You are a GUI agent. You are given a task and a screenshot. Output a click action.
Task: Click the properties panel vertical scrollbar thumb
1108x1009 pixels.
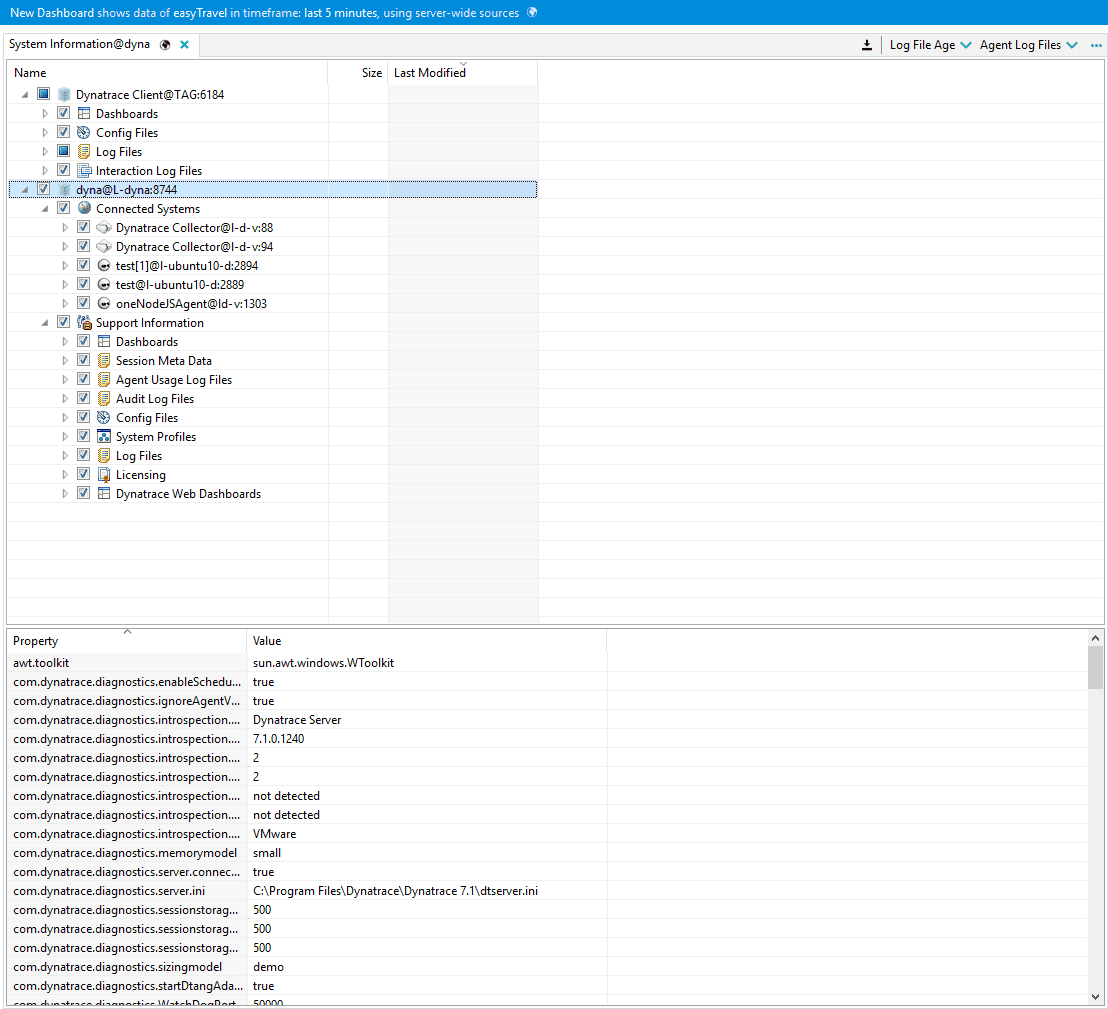pyautogui.click(x=1095, y=667)
